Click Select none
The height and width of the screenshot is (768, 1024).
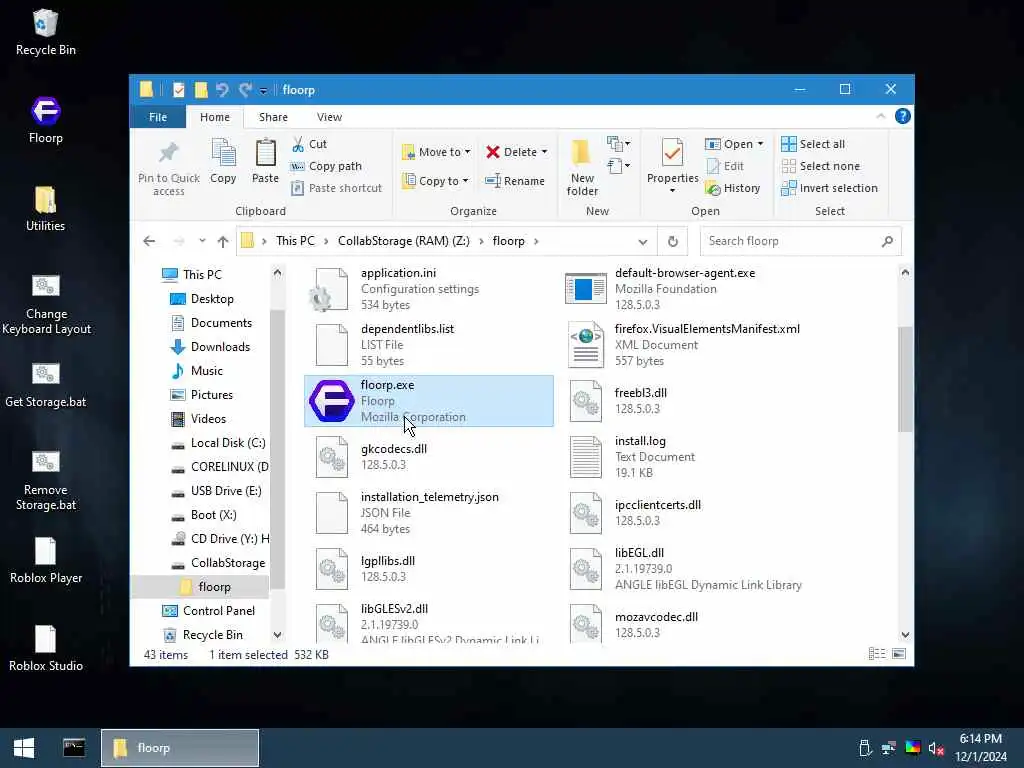click(x=821, y=167)
